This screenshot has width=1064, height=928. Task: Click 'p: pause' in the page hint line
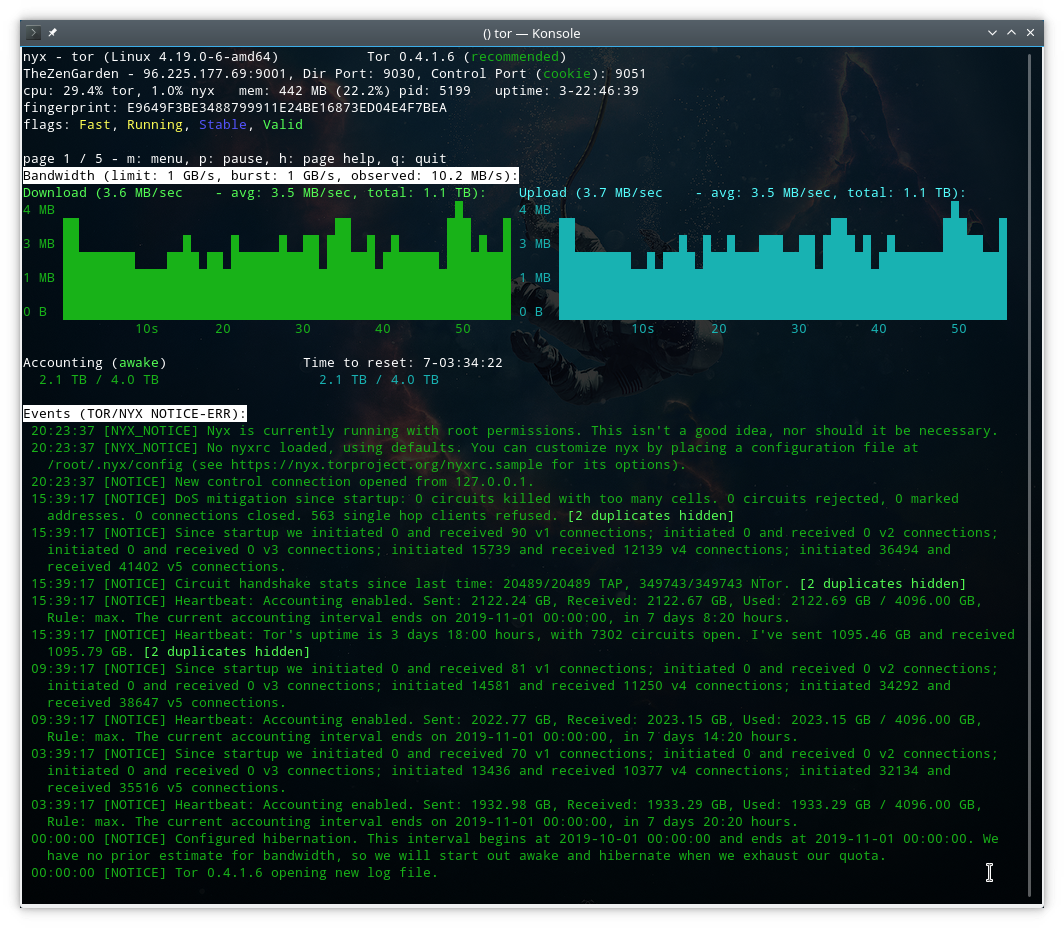[x=231, y=159]
